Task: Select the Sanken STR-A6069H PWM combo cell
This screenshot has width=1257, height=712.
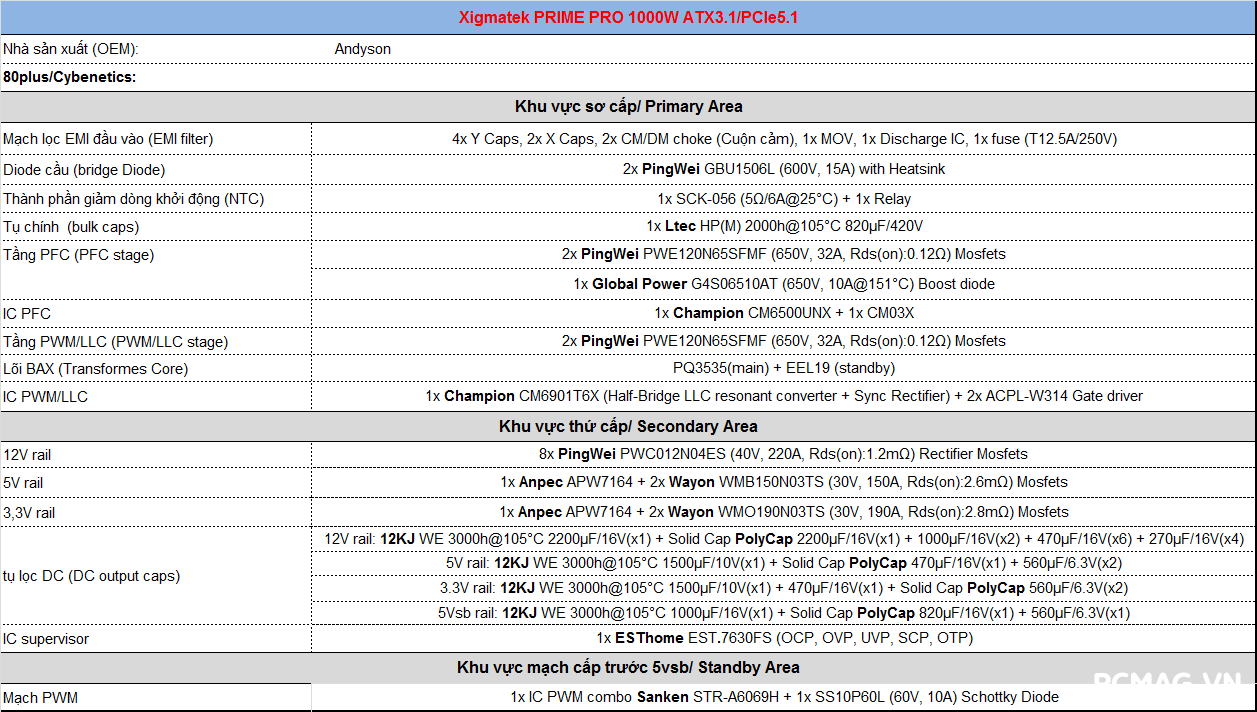Action: click(783, 697)
